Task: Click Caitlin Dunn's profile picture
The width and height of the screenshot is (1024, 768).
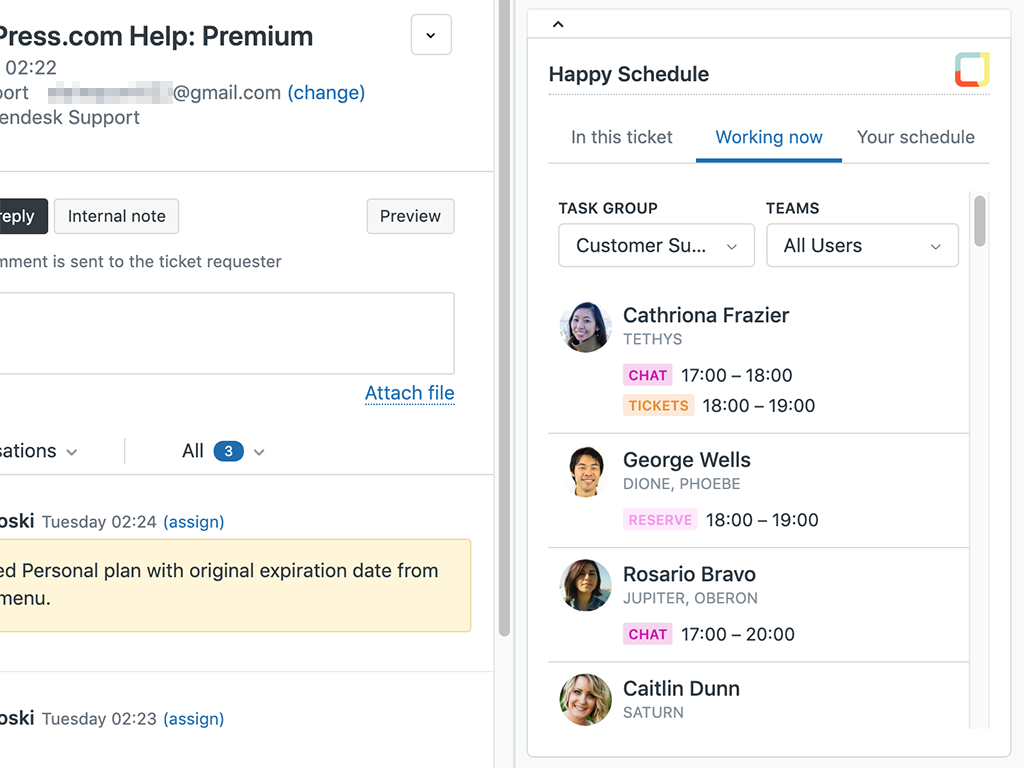Action: (585, 699)
